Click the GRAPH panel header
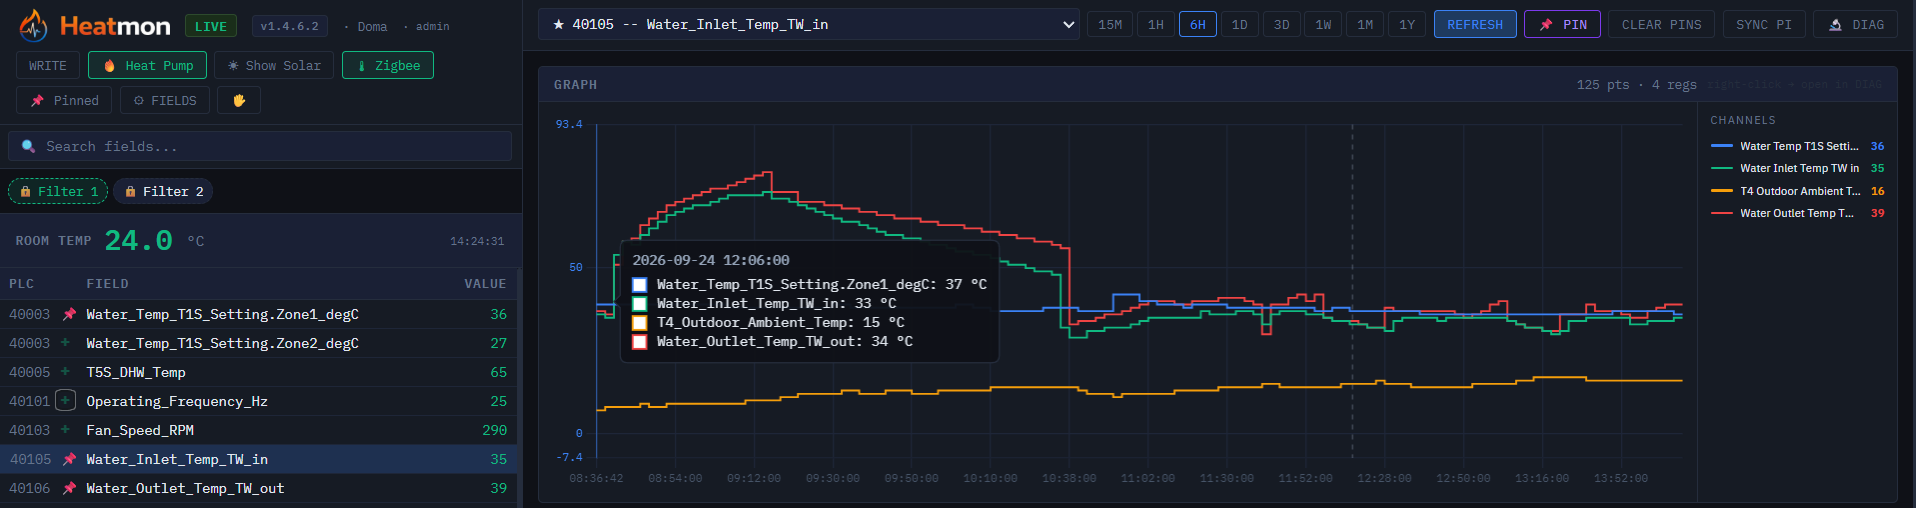Screen dimensions: 1916x508 [1217, 85]
